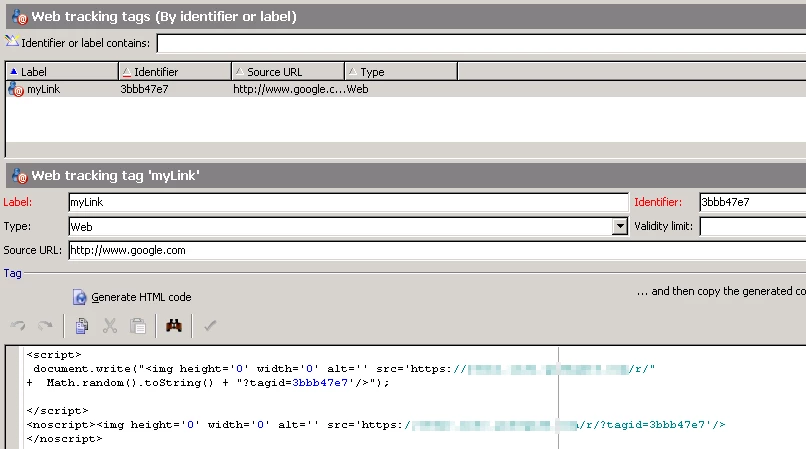Click the Undo toolbar icon
The height and width of the screenshot is (449, 806).
18,326
